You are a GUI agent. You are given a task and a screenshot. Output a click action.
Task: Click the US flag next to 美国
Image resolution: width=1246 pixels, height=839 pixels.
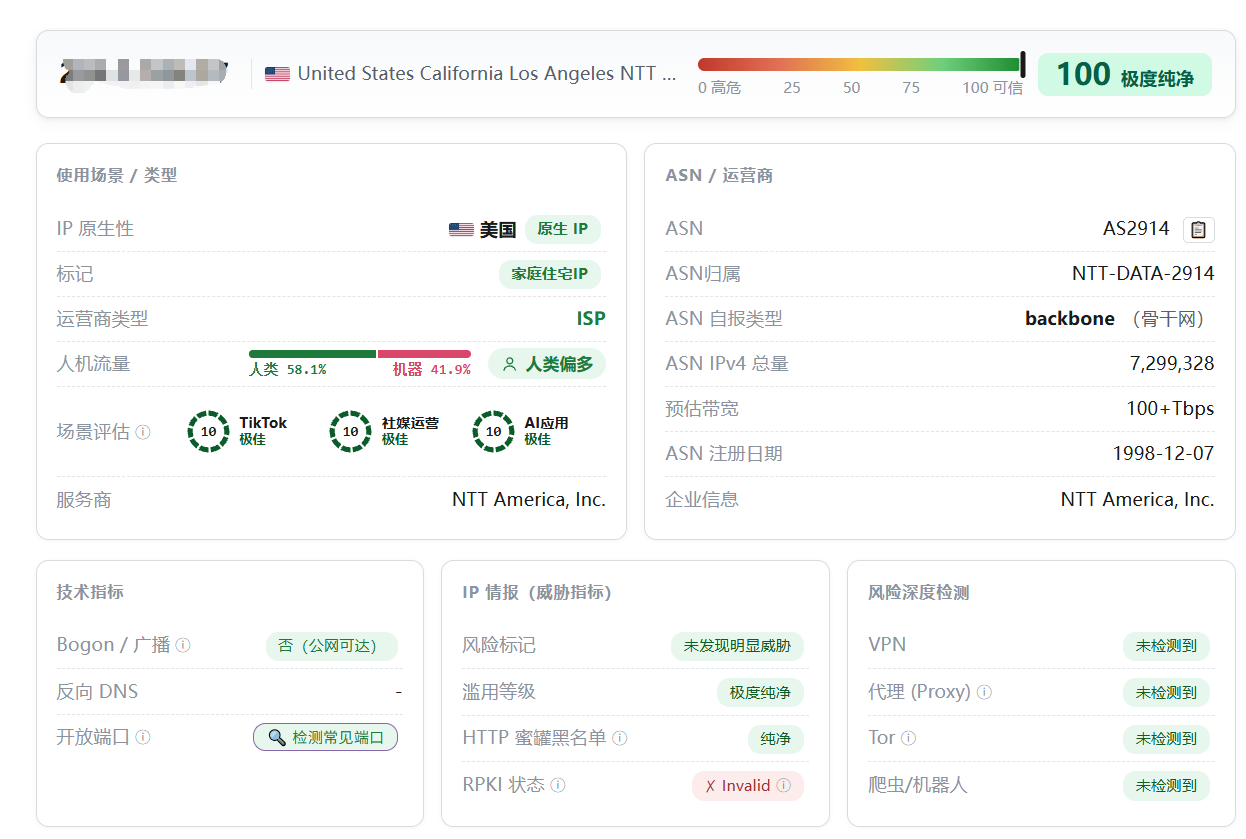pyautogui.click(x=461, y=230)
